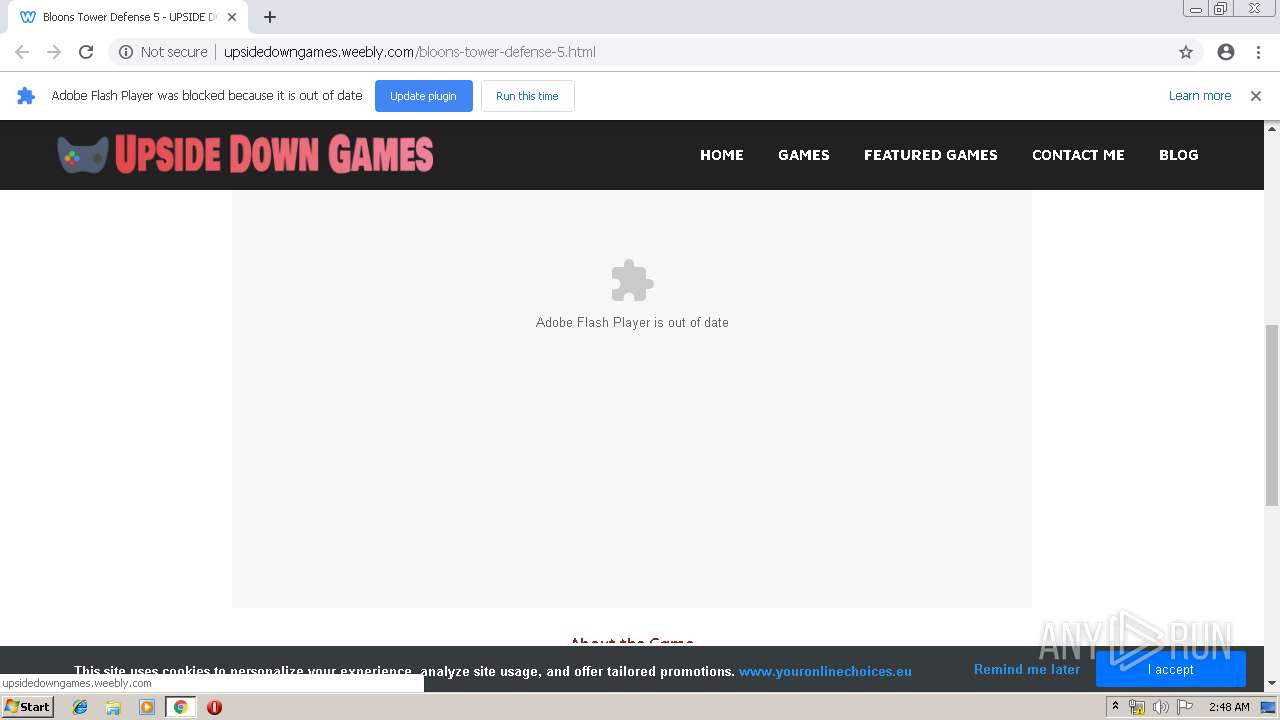View site info via Not secure icon
Image resolution: width=1280 pixels, height=720 pixels.
point(126,52)
